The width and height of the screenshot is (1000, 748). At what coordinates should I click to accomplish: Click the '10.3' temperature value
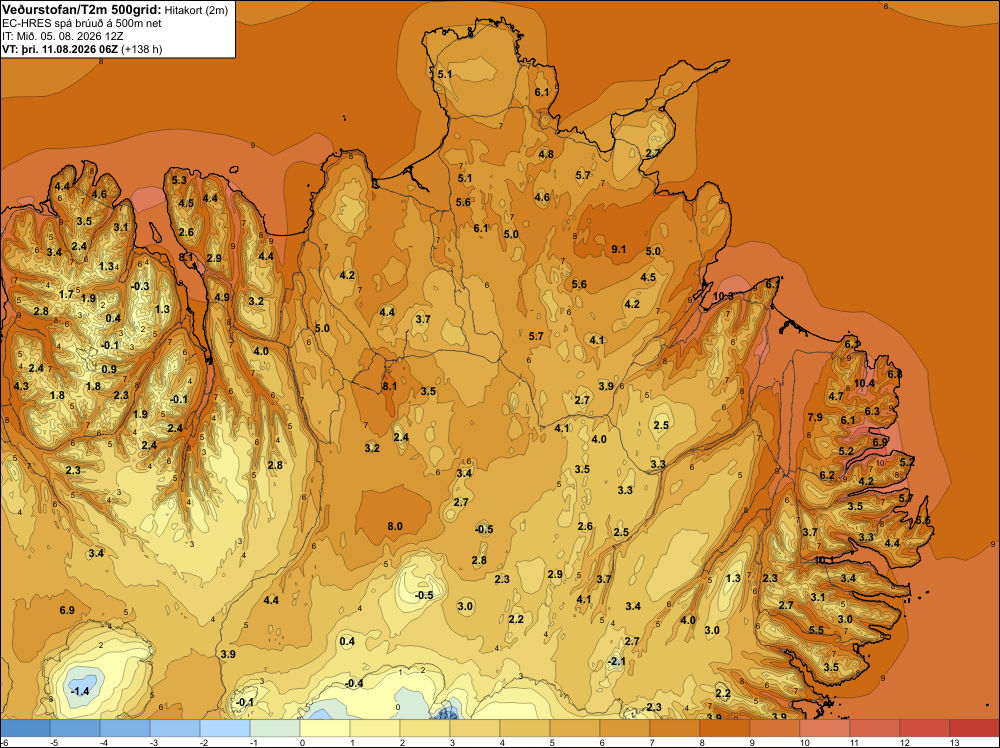723,296
